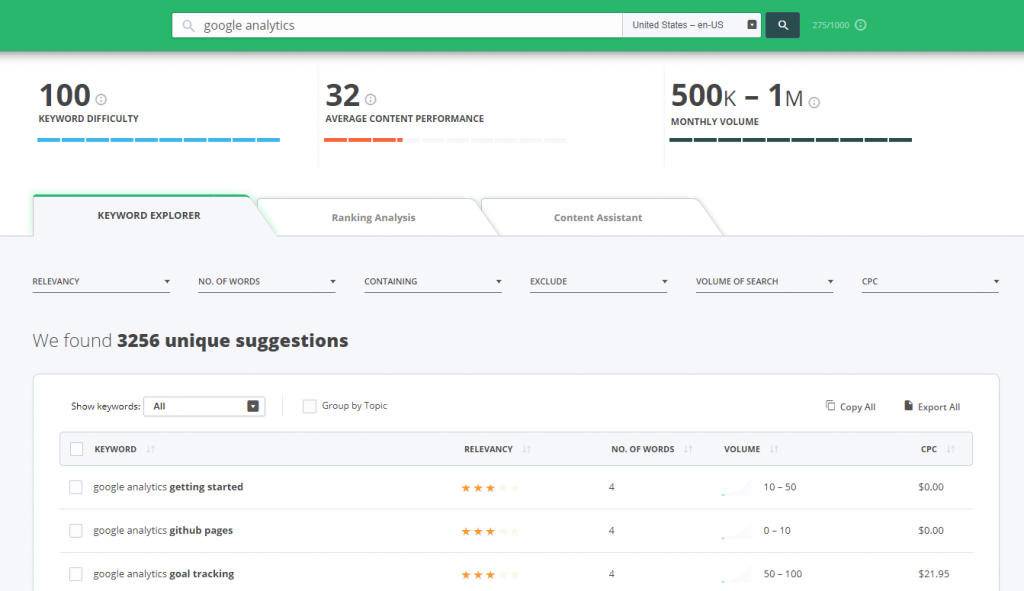Click the '0 – 10' volume value
Viewport: 1024px width, 591px height.
(x=776, y=530)
